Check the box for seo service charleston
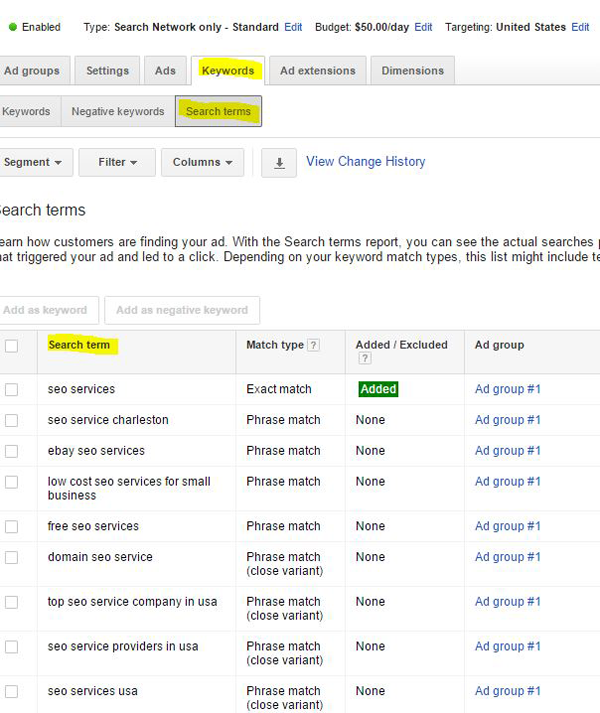600x713 pixels. (11, 420)
